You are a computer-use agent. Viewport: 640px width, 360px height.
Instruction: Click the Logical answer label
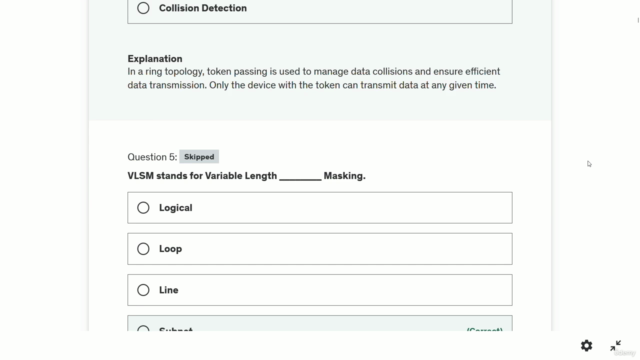[x=176, y=208]
